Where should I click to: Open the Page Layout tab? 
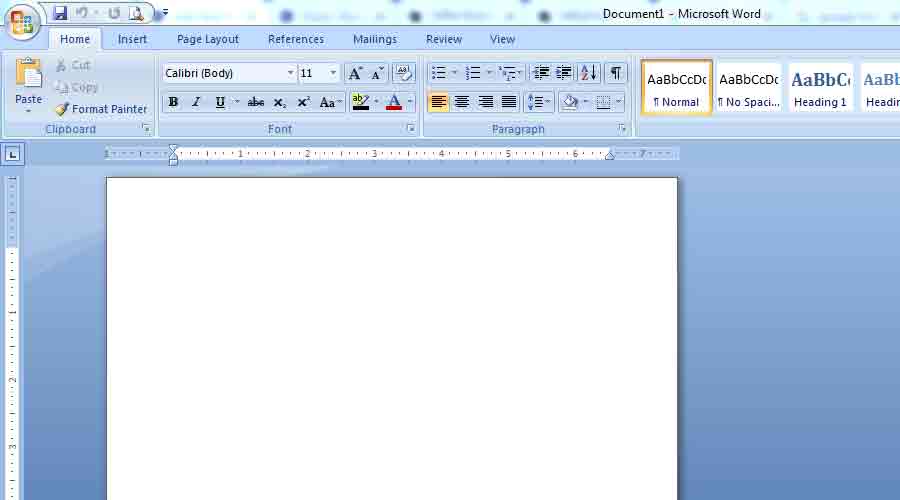[207, 39]
